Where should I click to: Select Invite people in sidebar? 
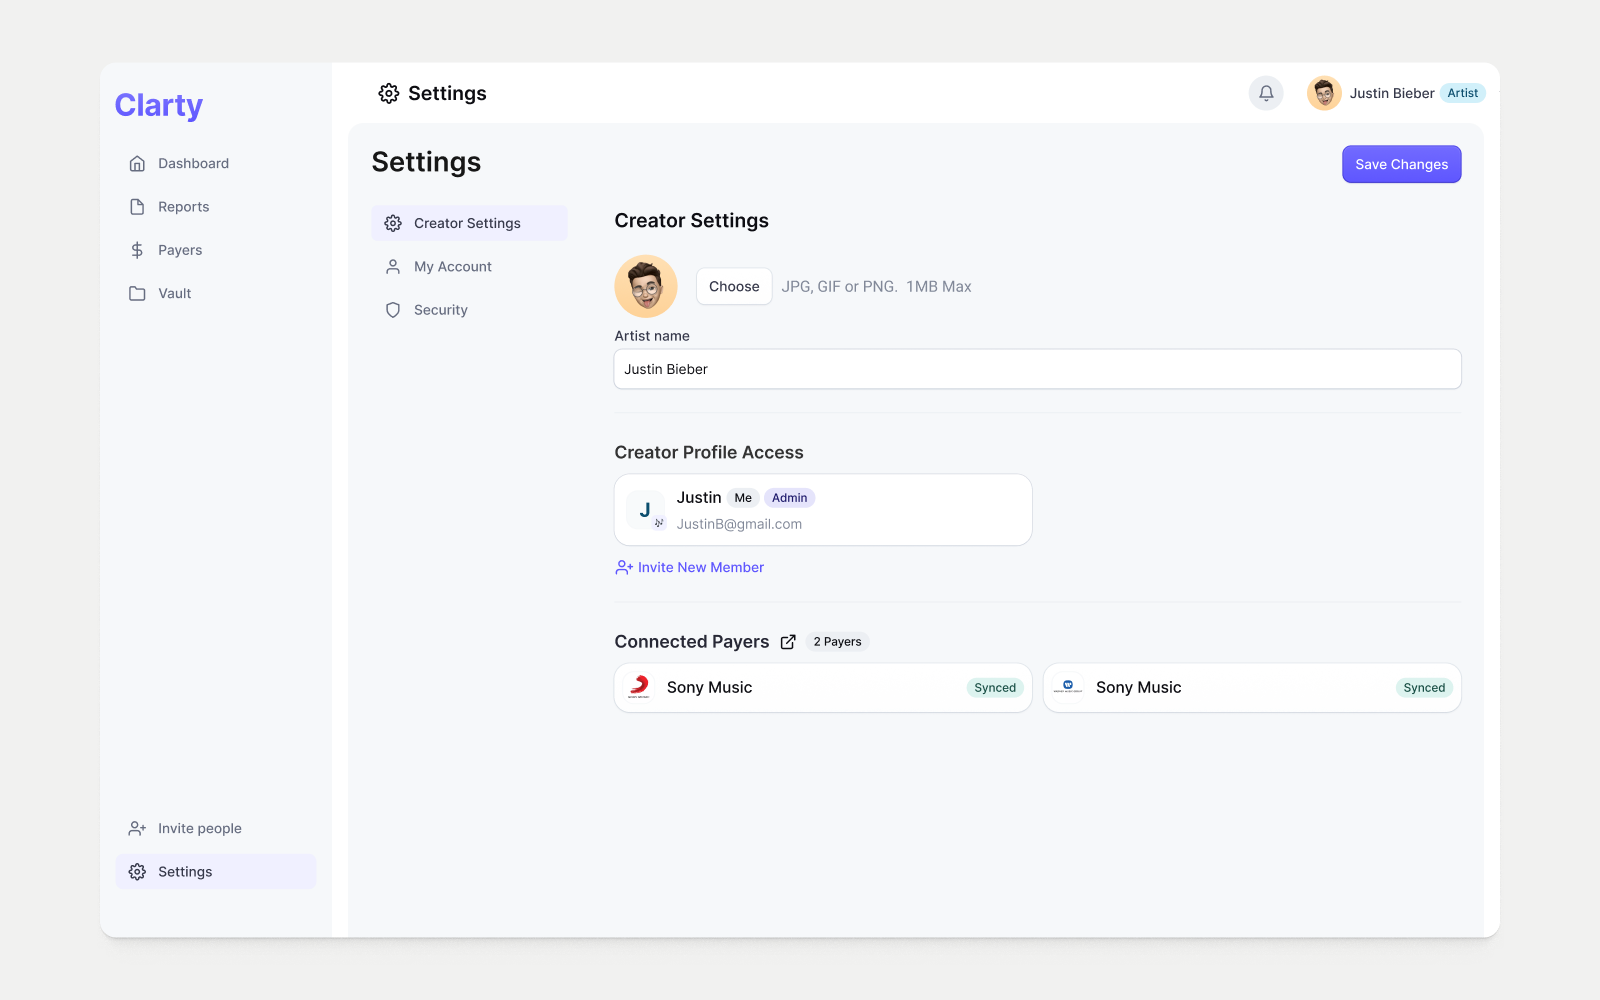216,828
